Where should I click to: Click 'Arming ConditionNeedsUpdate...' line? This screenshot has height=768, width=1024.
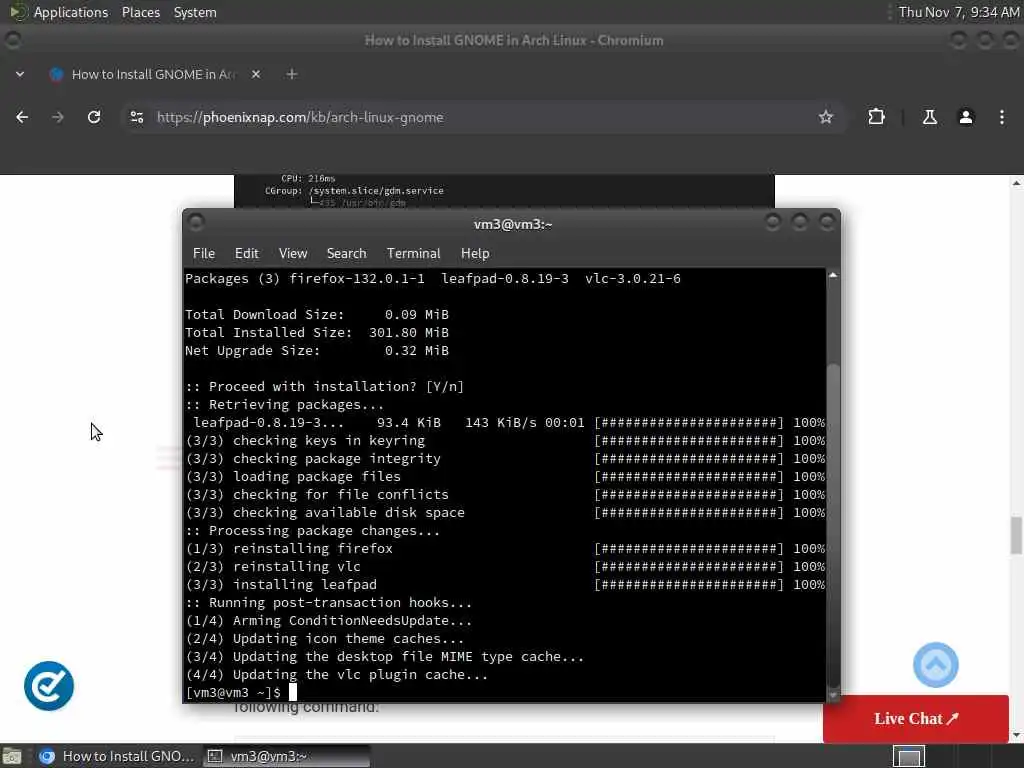tap(328, 620)
